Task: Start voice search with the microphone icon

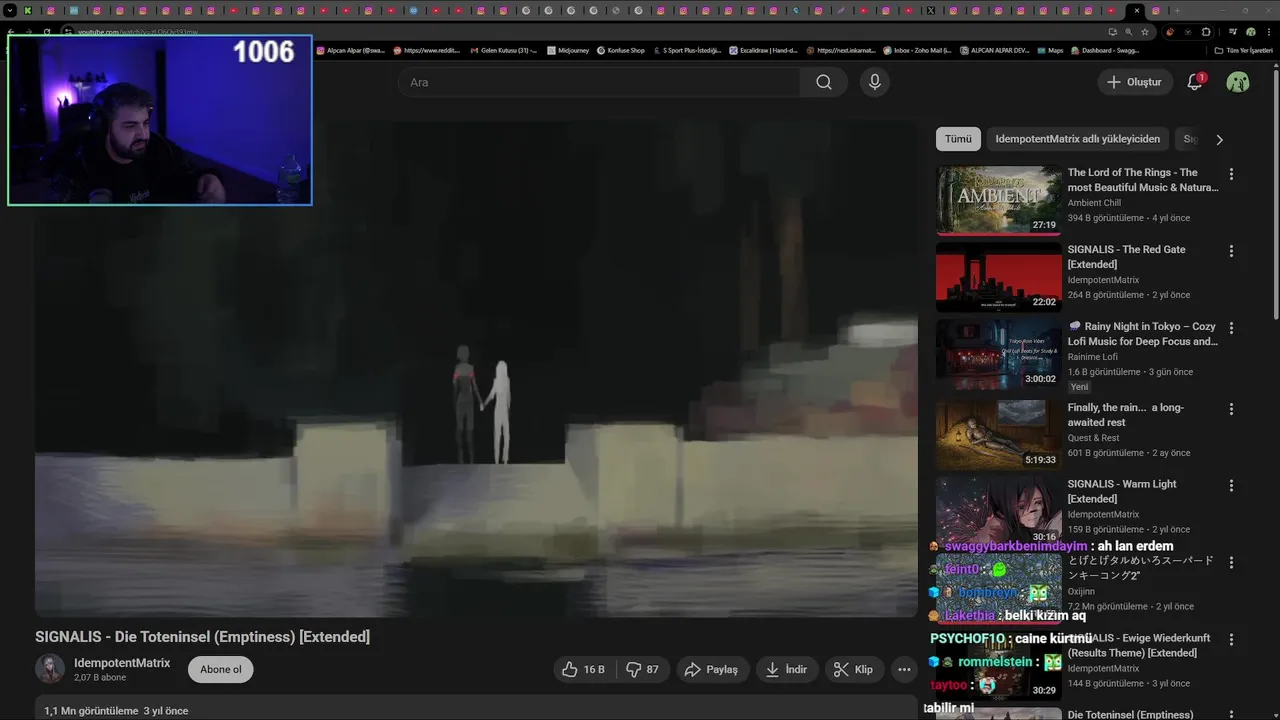Action: pos(875,82)
